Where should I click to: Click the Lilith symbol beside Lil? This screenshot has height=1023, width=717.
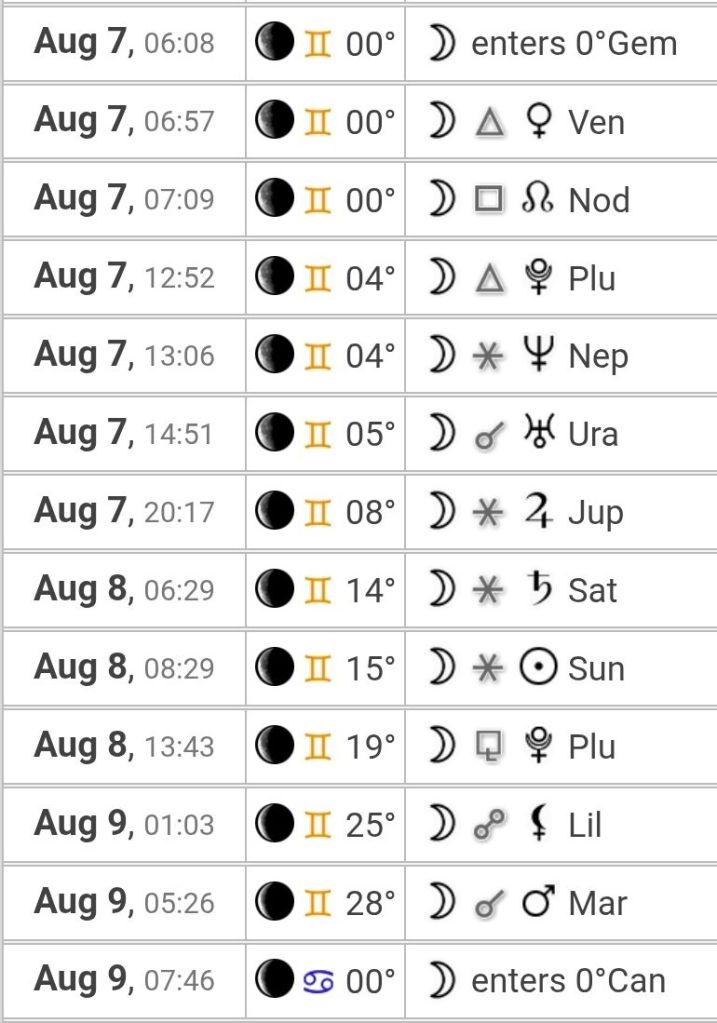pos(539,823)
